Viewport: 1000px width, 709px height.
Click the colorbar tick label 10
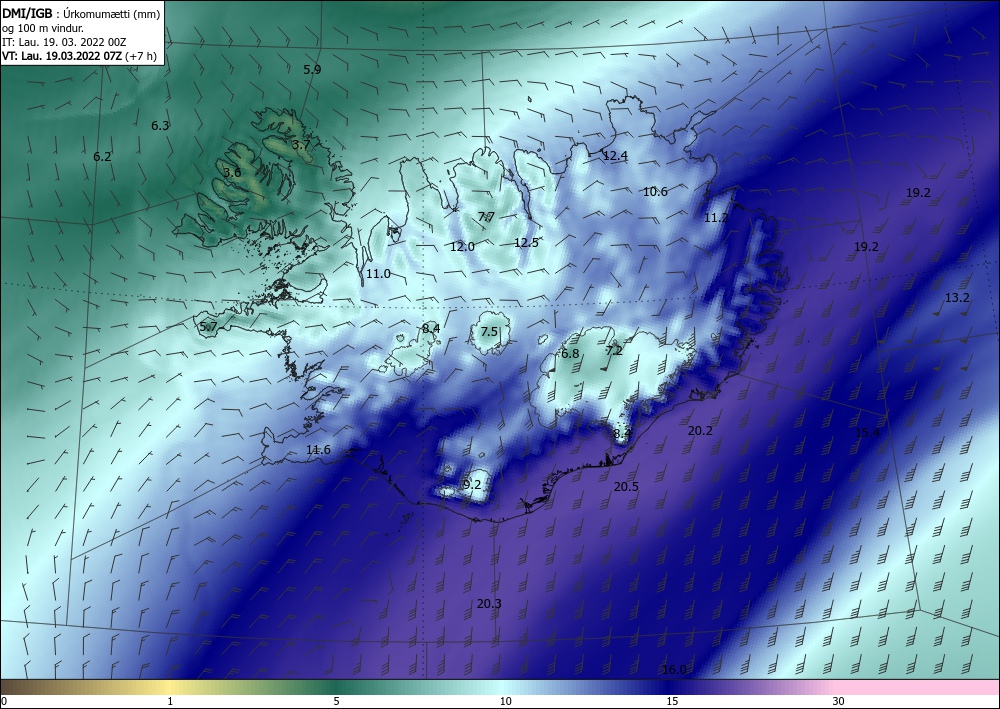[x=506, y=702]
